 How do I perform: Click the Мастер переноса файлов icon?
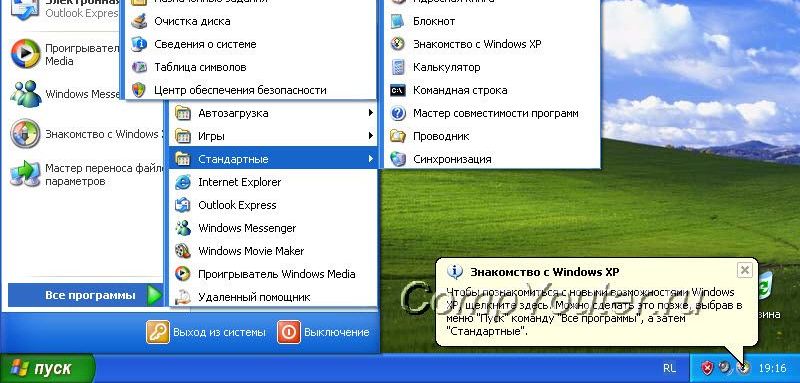(x=26, y=174)
